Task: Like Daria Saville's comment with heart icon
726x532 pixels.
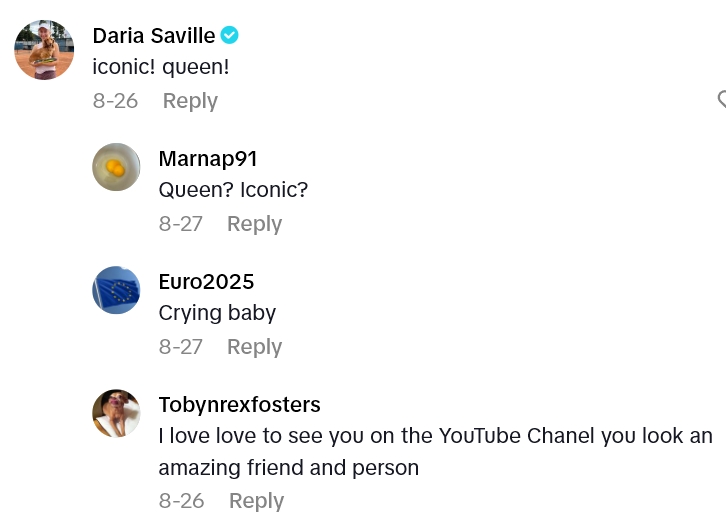Action: click(721, 99)
